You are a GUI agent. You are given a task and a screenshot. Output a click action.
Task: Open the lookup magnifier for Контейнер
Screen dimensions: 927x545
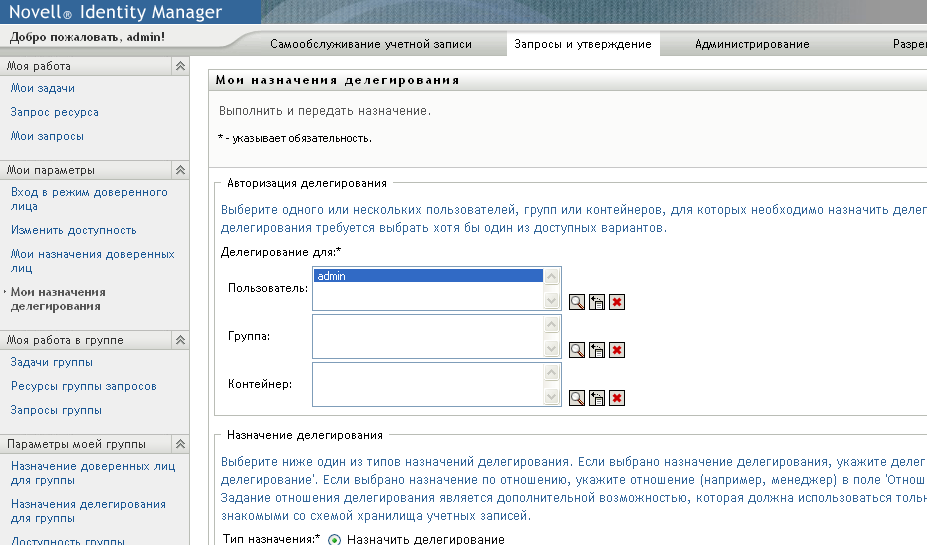coord(577,398)
